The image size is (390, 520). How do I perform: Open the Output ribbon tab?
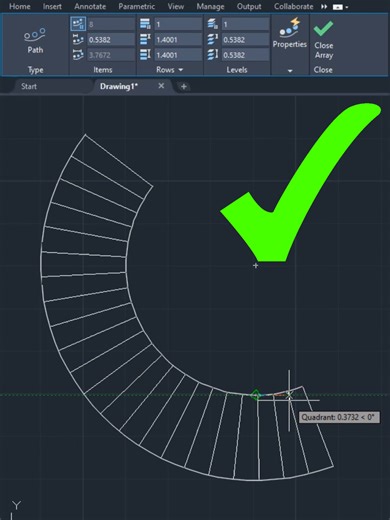coord(249,6)
